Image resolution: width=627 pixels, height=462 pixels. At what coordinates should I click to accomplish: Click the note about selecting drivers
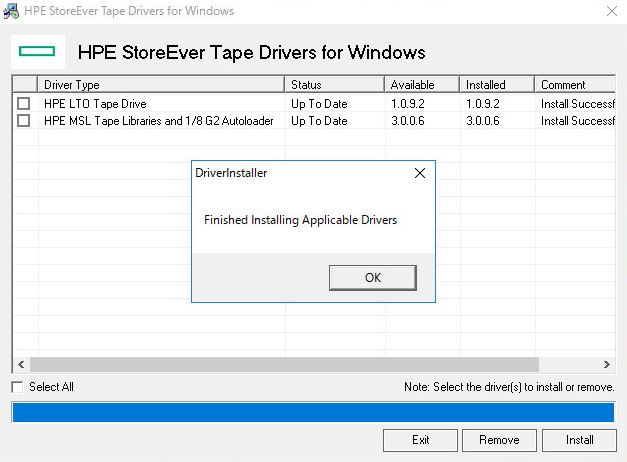click(509, 387)
